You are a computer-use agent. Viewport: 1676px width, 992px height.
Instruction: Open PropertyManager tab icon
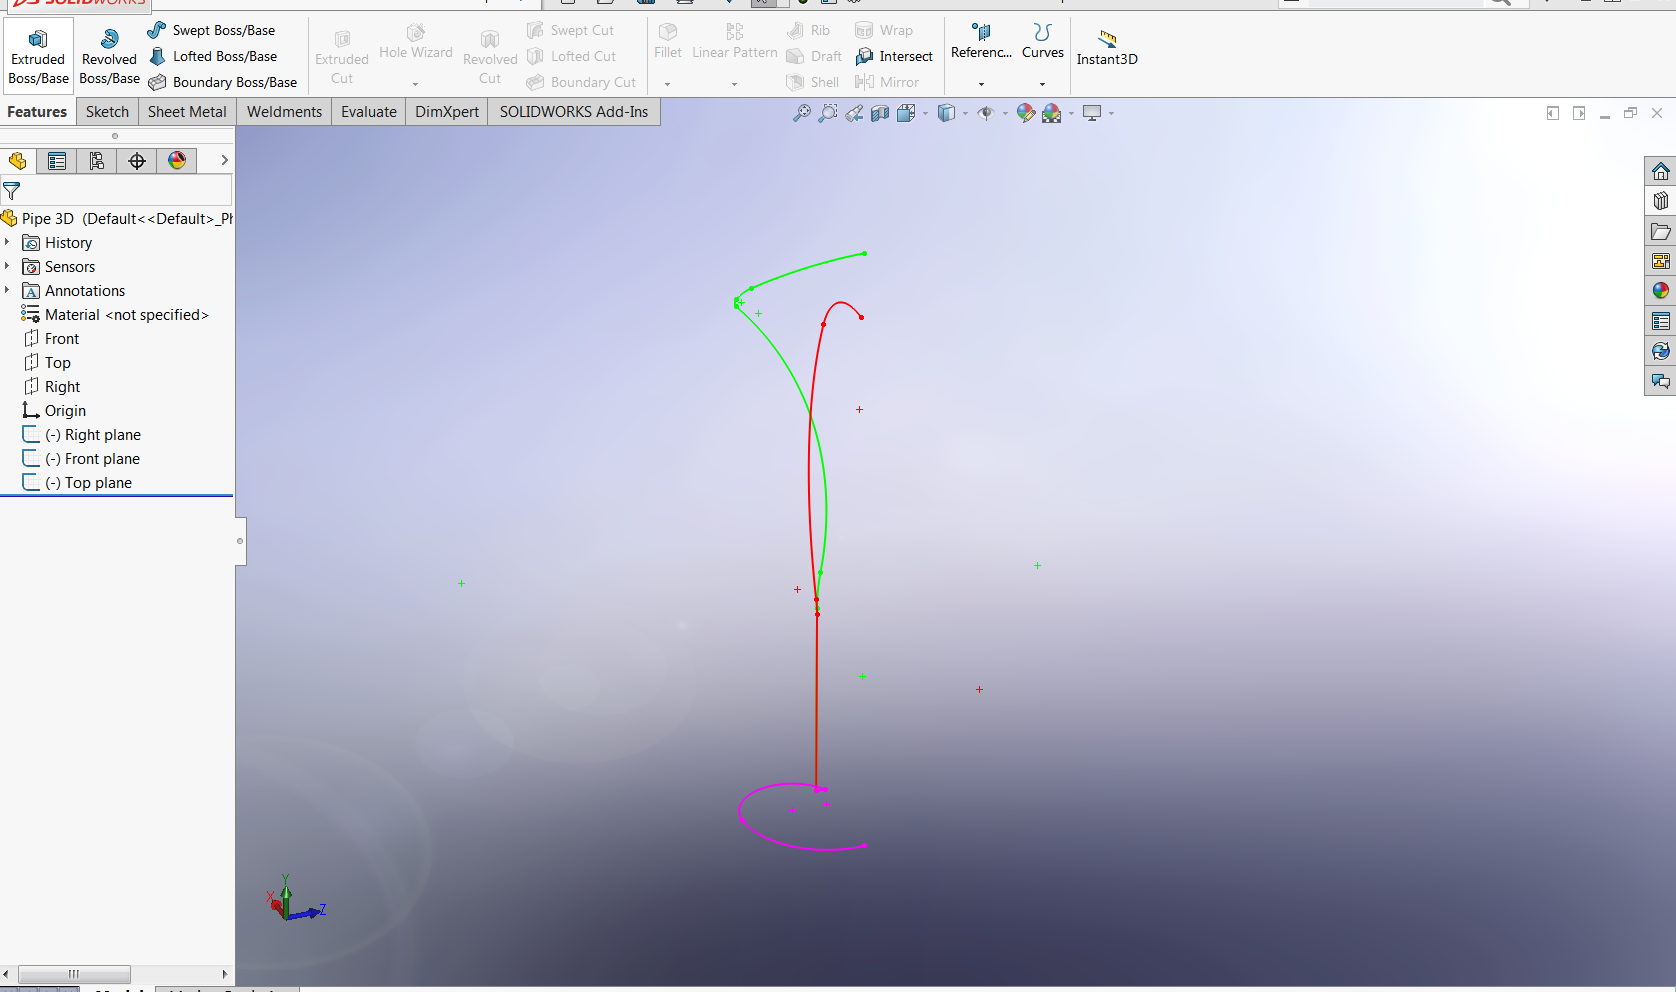click(x=57, y=161)
